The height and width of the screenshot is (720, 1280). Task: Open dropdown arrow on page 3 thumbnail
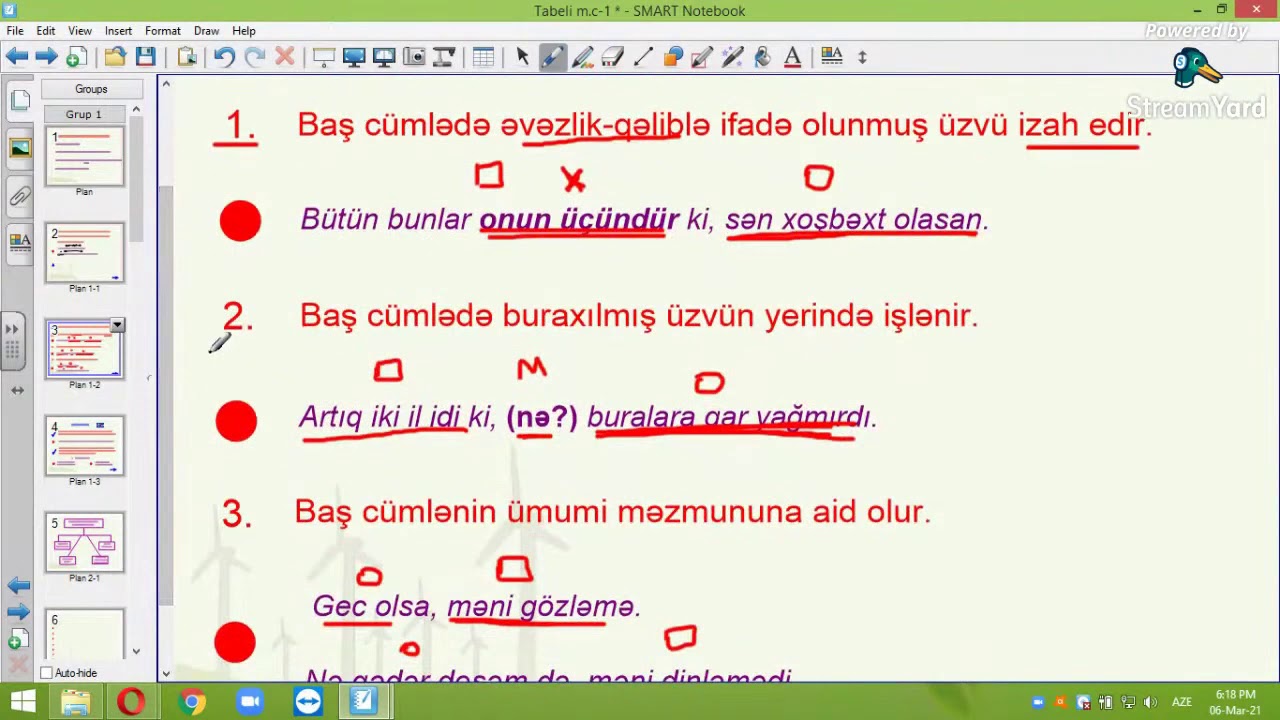pos(117,326)
